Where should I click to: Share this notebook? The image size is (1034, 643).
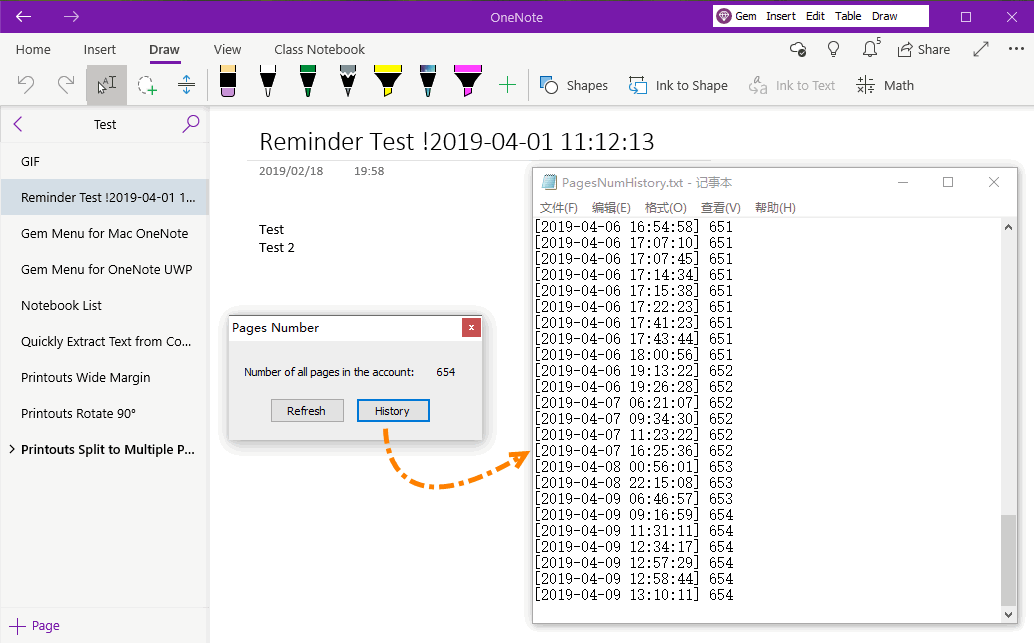click(924, 49)
